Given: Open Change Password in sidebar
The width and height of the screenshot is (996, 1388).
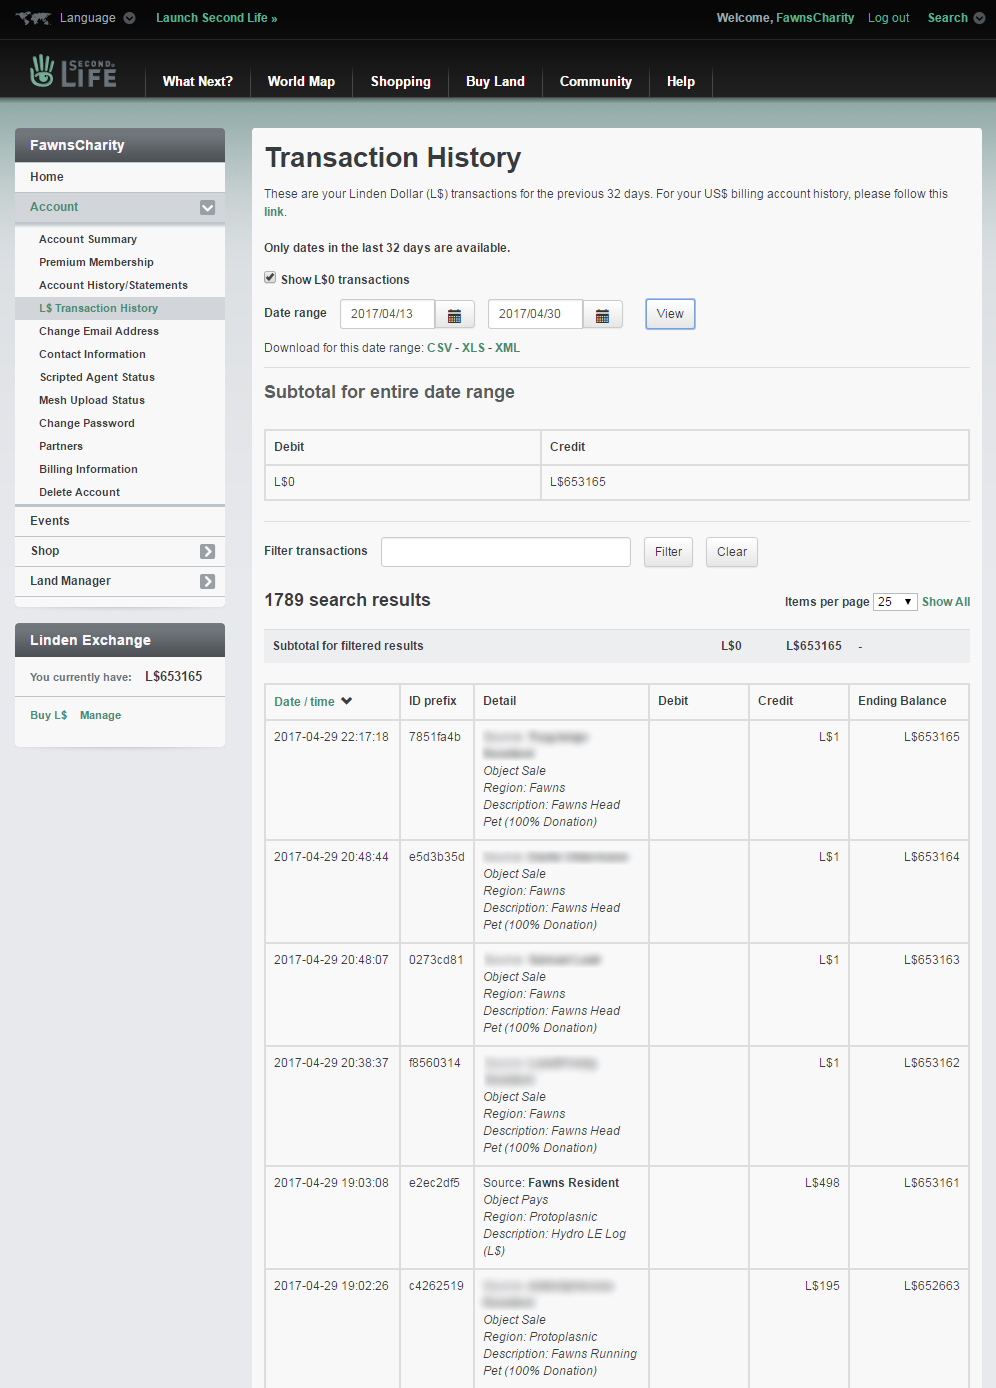Looking at the screenshot, I should pos(87,424).
